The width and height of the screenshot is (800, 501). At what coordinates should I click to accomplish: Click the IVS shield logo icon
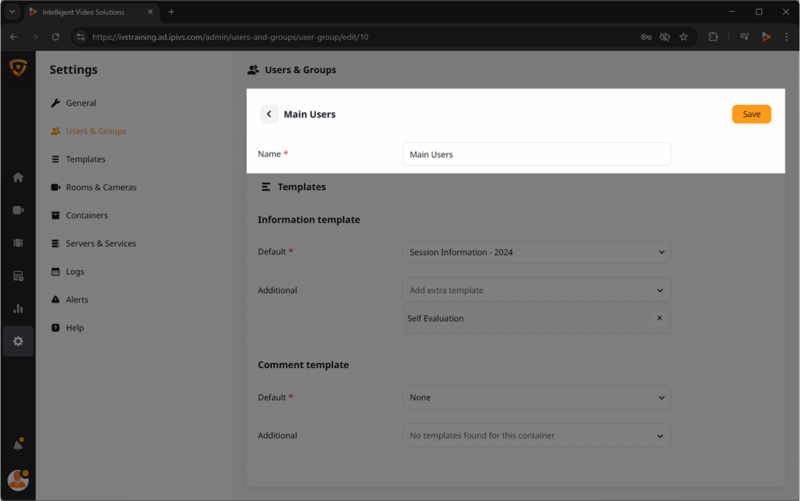18,68
